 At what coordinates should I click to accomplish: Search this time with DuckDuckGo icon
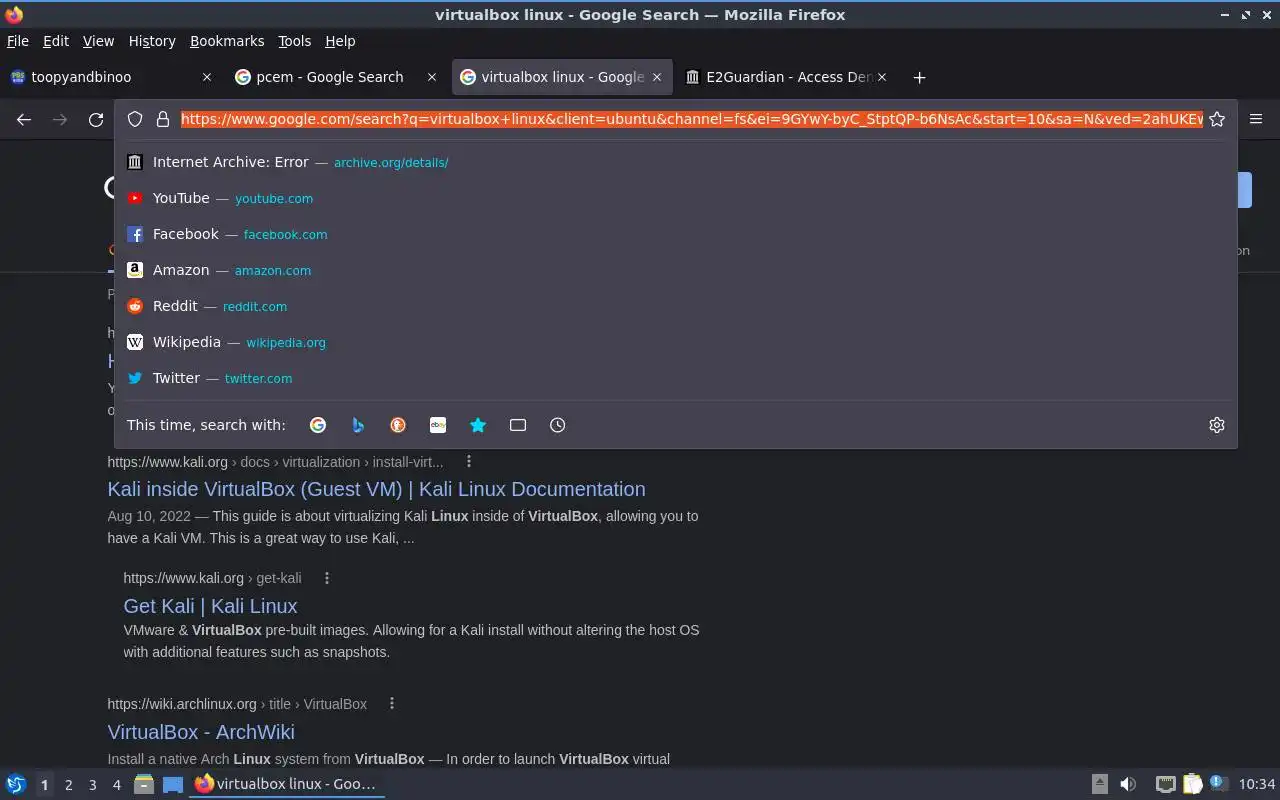398,425
